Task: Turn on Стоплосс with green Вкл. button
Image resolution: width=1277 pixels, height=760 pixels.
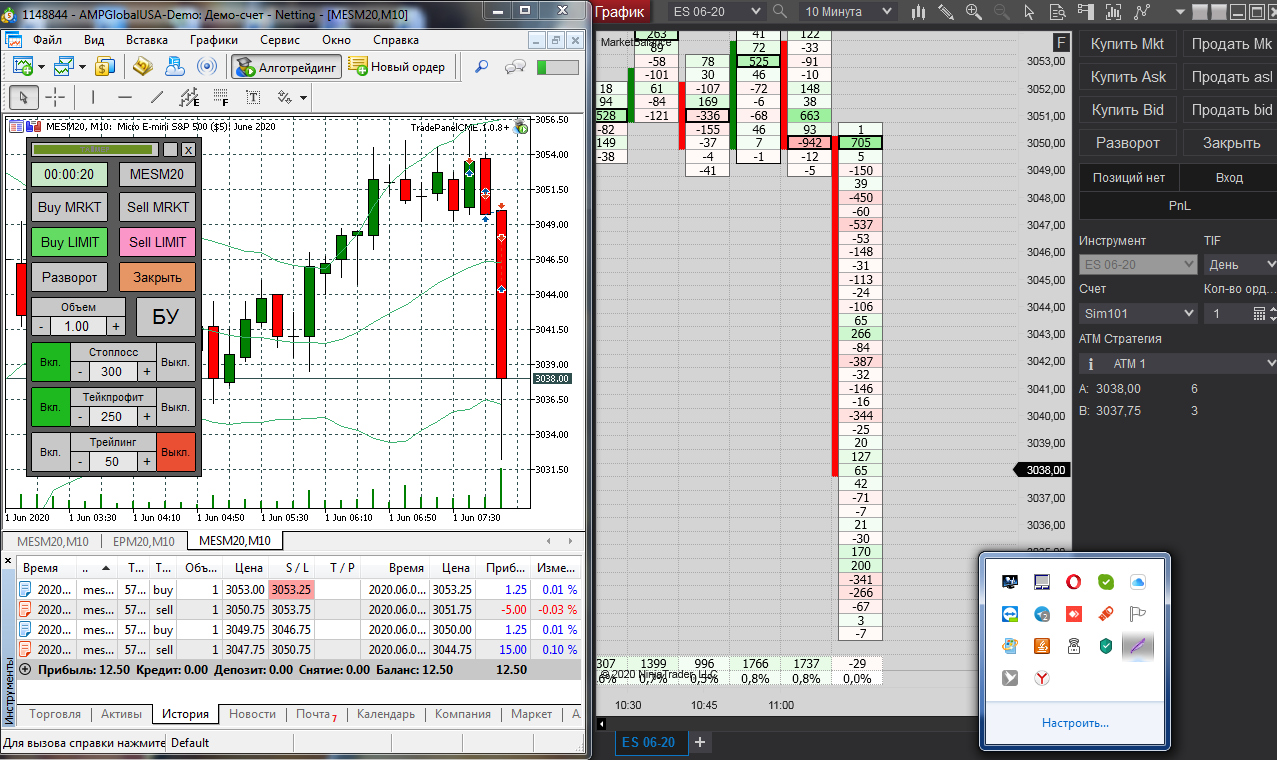Action: (x=50, y=361)
